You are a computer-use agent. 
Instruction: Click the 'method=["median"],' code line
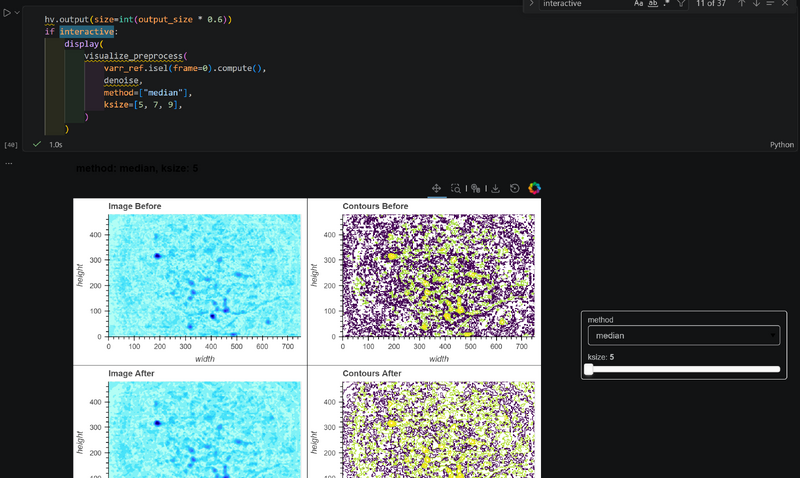tap(148, 93)
